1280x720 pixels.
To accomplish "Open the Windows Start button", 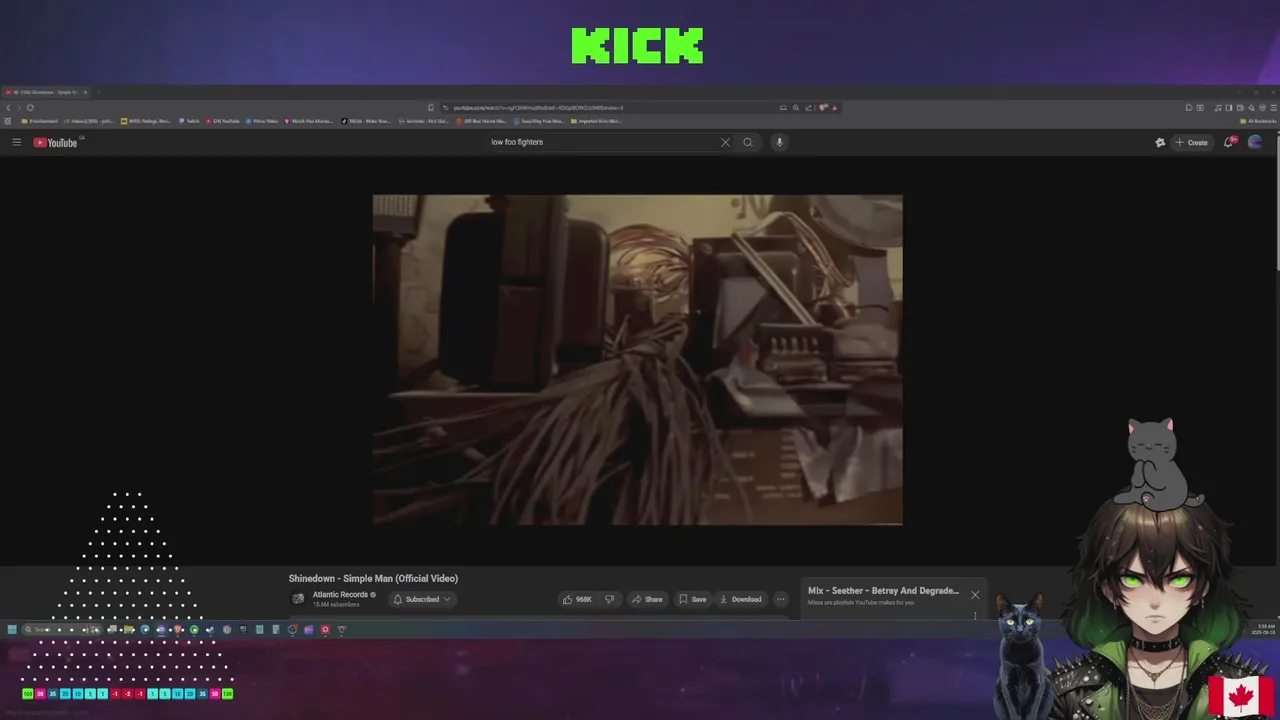I will tap(12, 629).
